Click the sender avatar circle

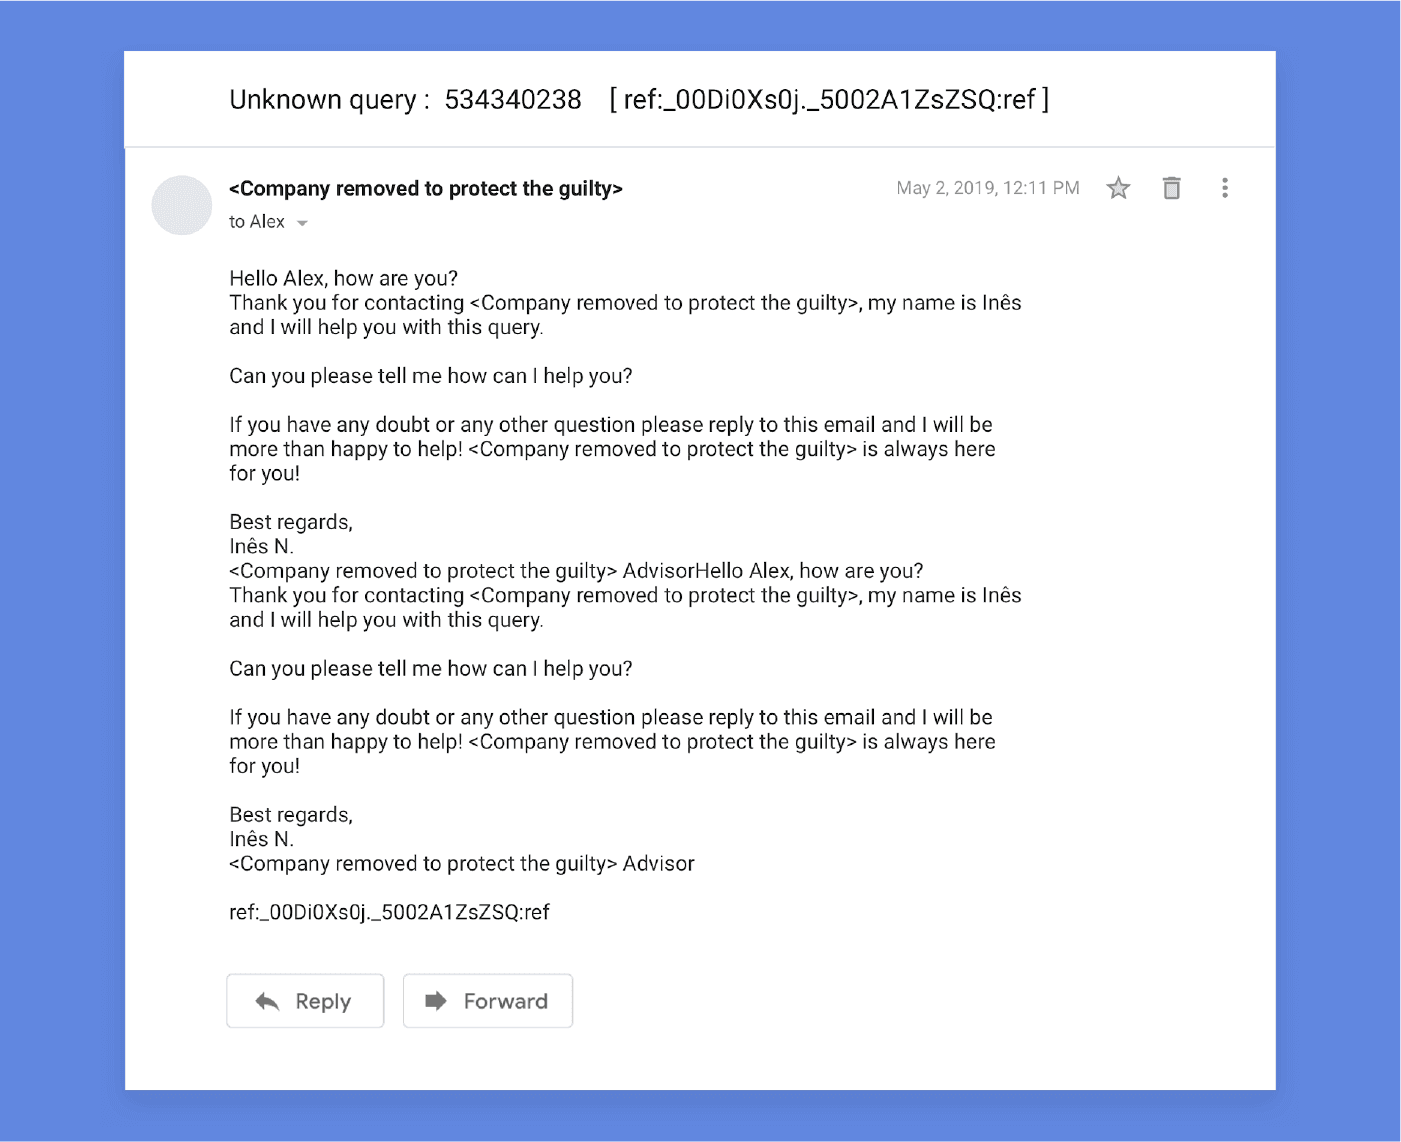click(x=181, y=205)
